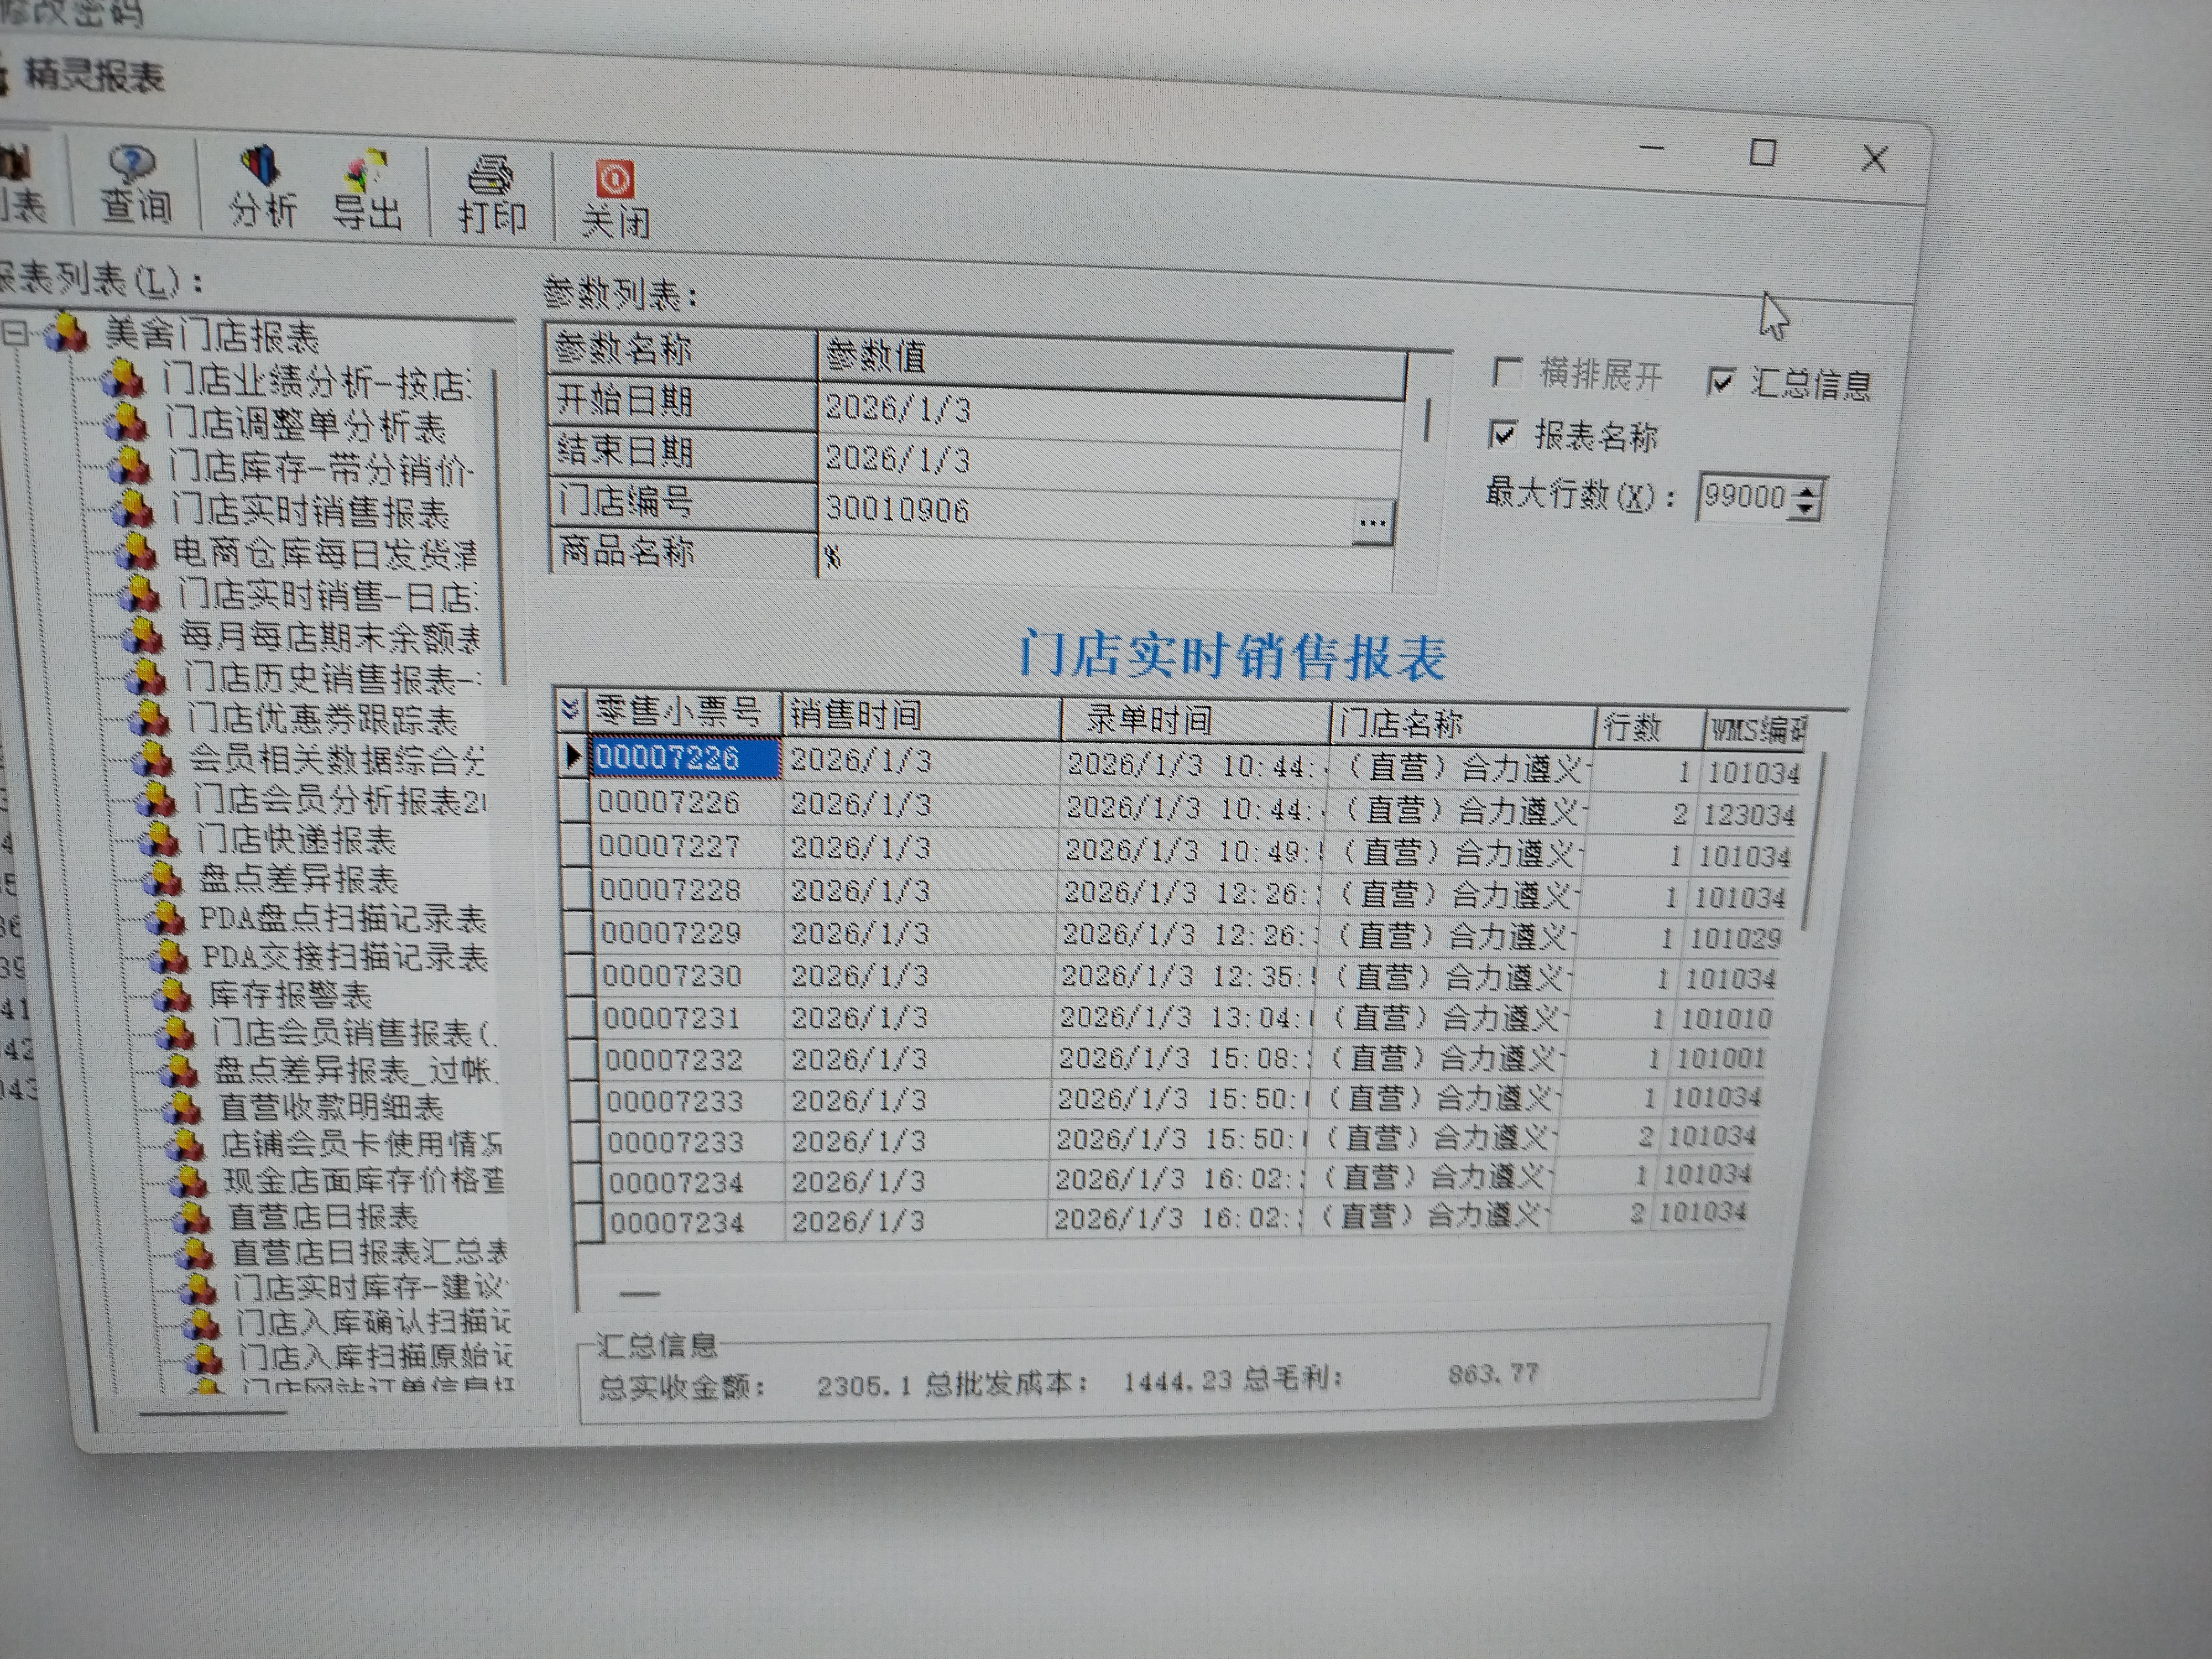2212x1659 pixels.
Task: Open 门店编号 lookup ellipsis button
Action: pos(1372,522)
